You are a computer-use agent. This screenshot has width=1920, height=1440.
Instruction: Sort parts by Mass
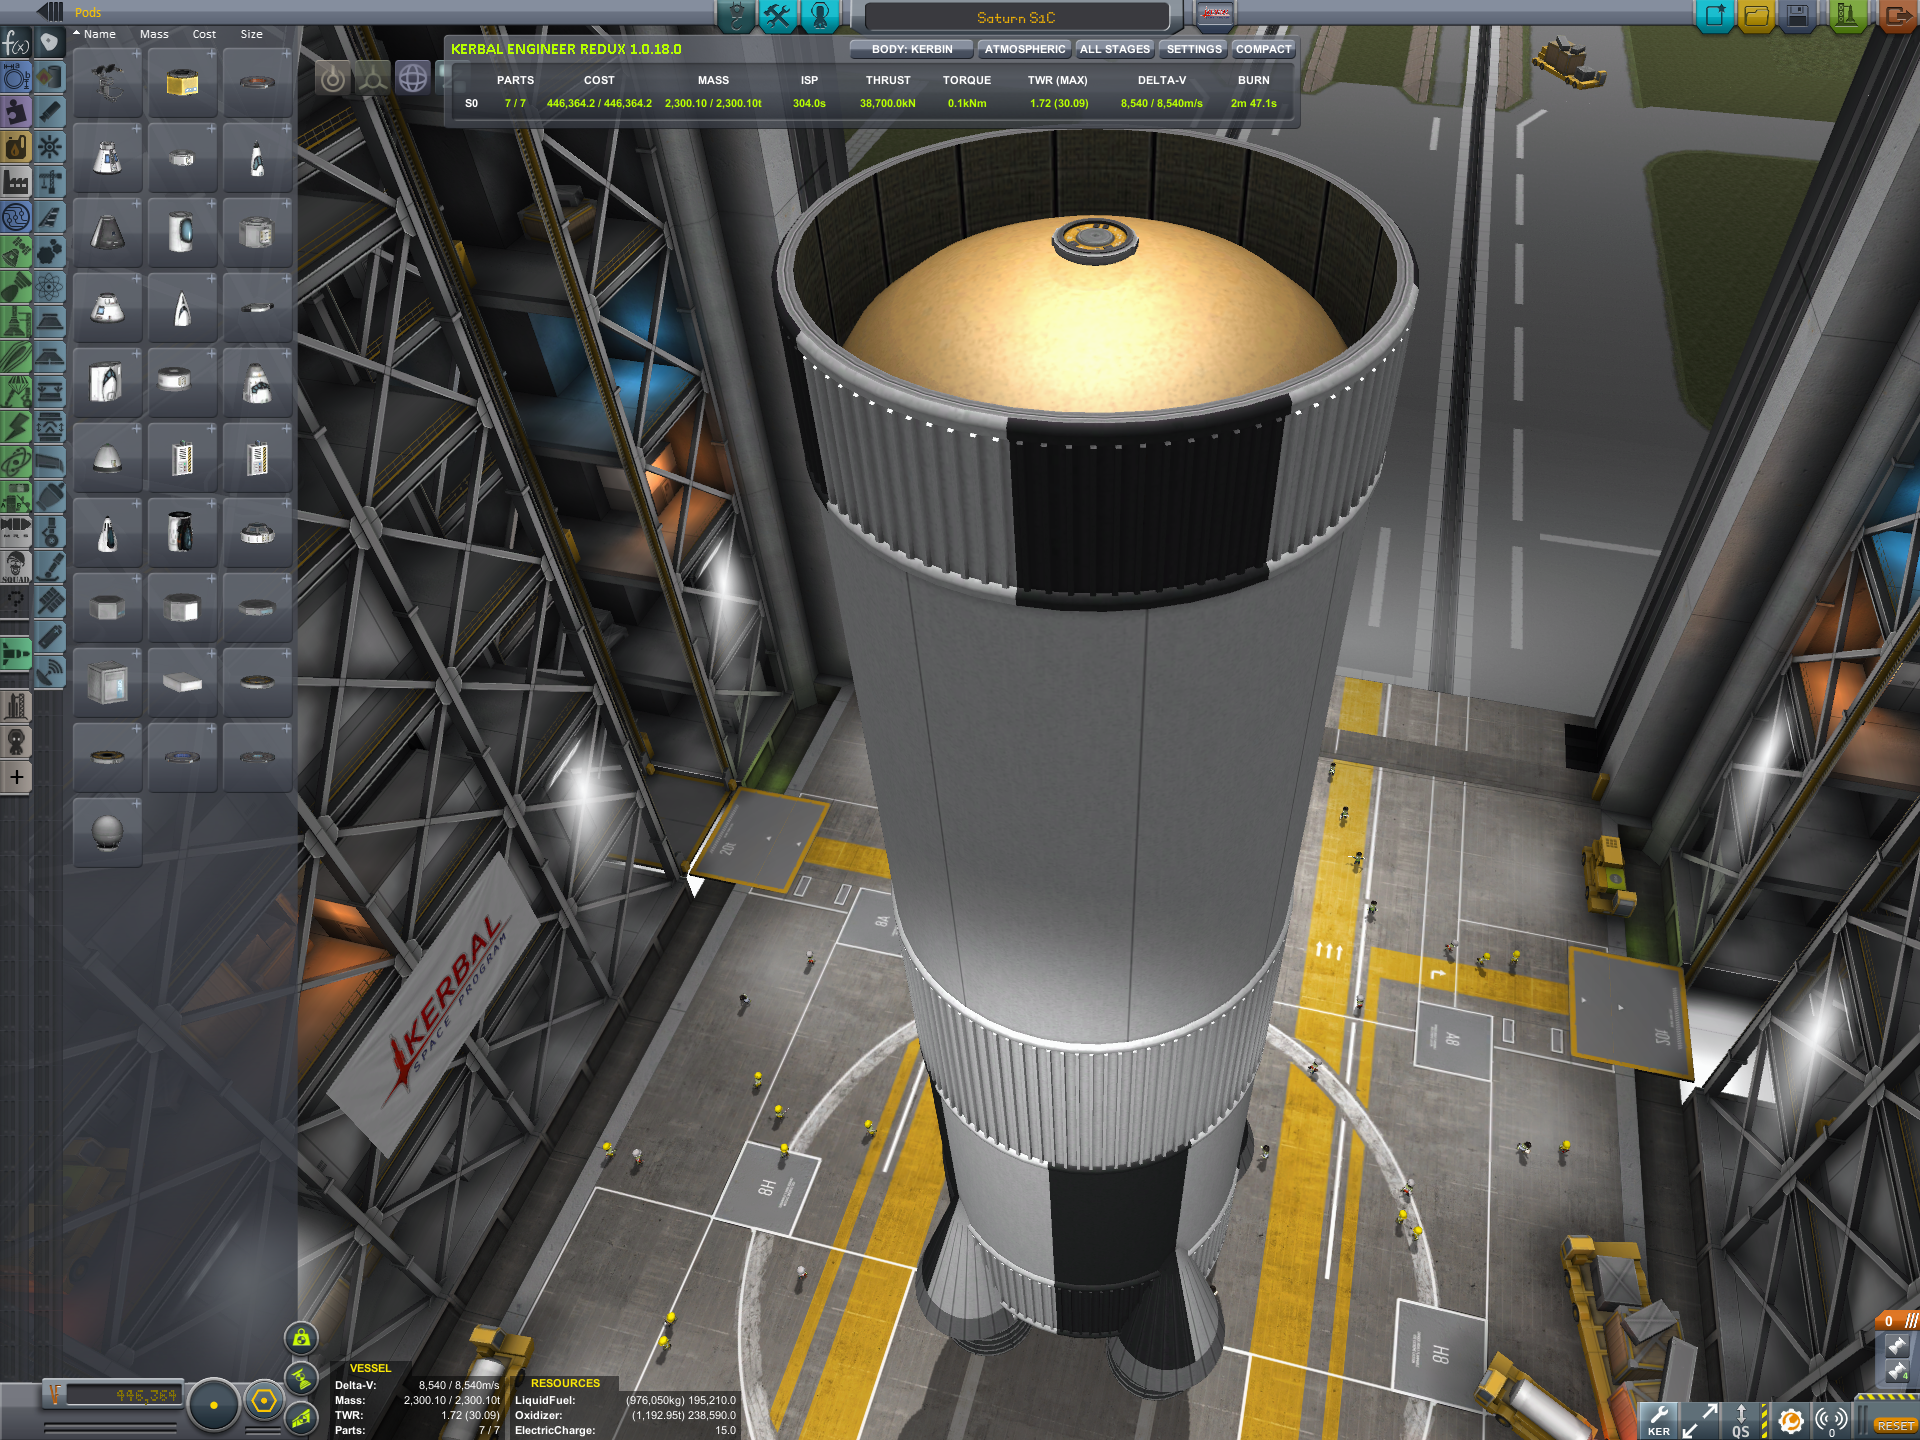[x=154, y=34]
